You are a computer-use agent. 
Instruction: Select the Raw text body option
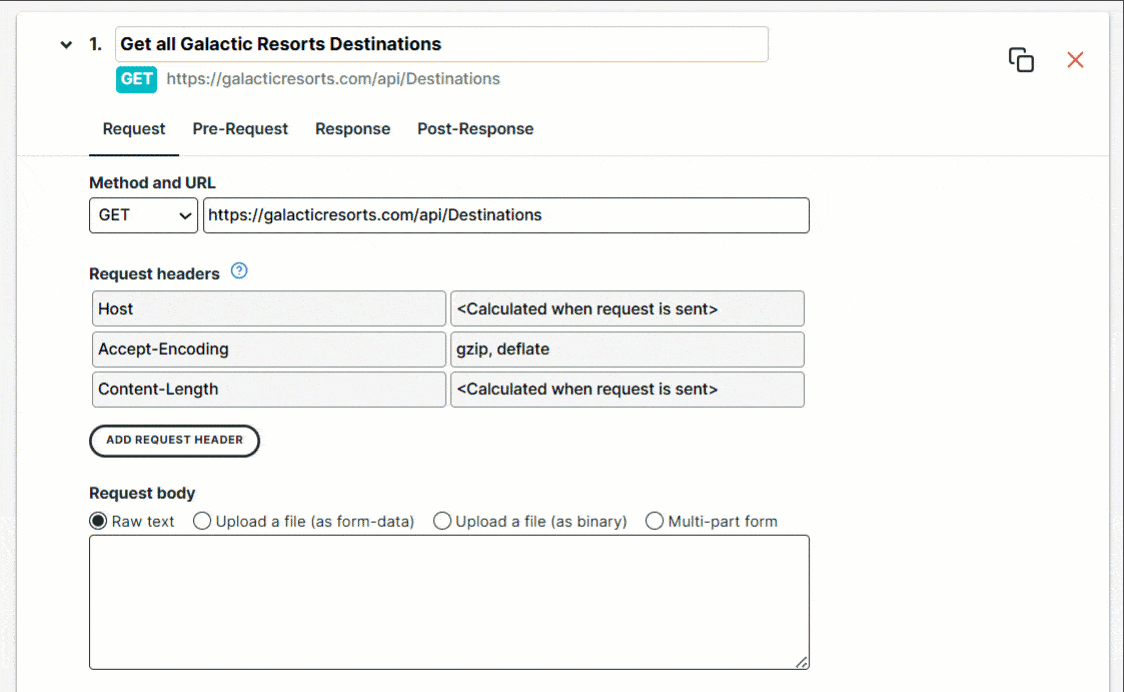tap(98, 521)
